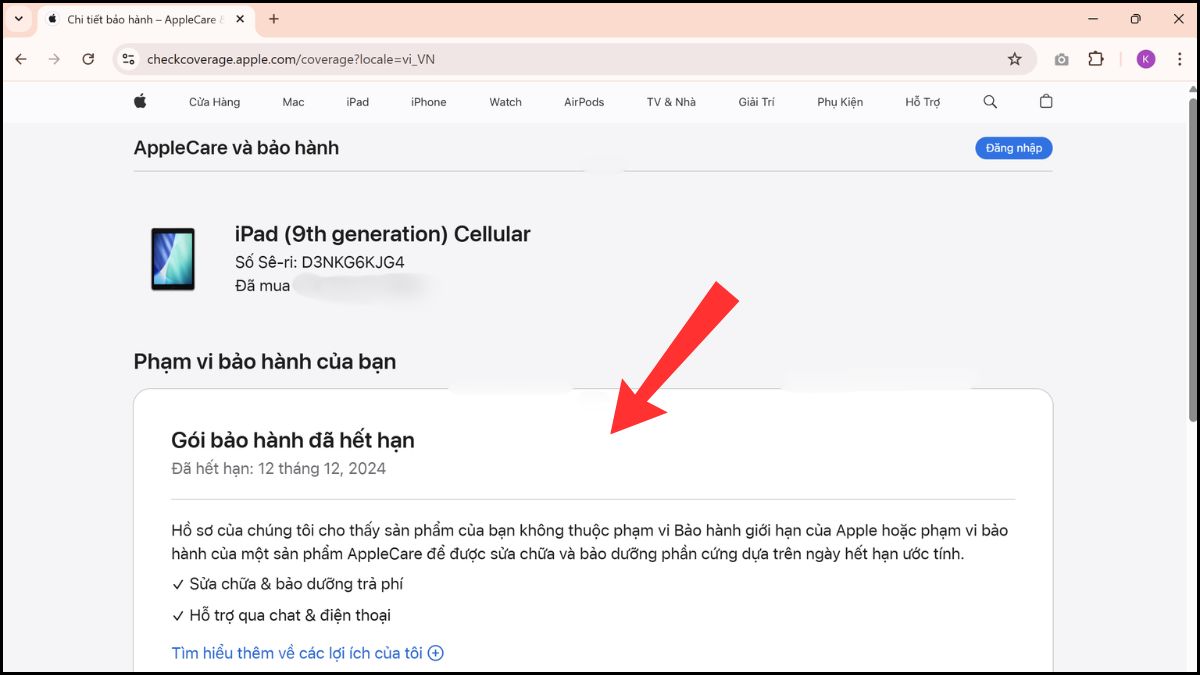This screenshot has width=1200, height=675.
Task: Go back using the back arrow
Action: 20,58
